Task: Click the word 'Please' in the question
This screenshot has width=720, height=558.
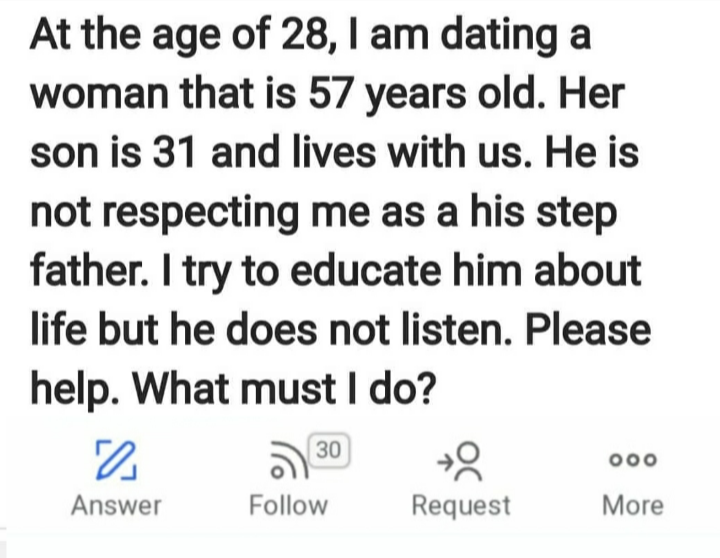Action: [x=588, y=330]
